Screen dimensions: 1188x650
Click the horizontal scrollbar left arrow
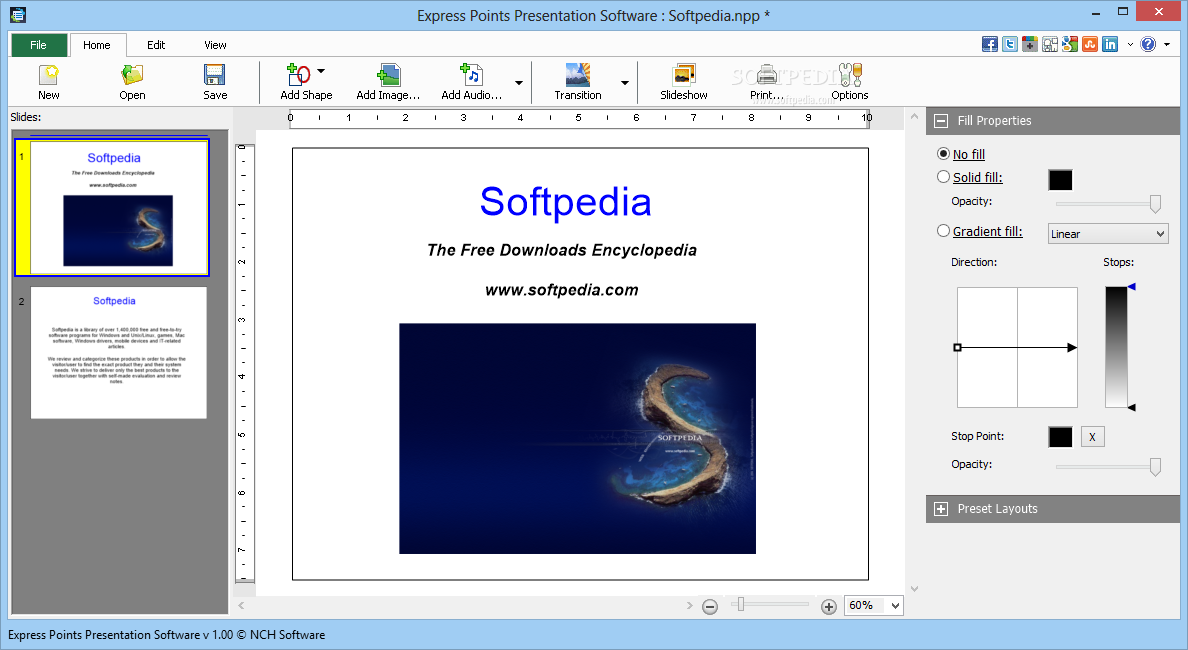(242, 605)
